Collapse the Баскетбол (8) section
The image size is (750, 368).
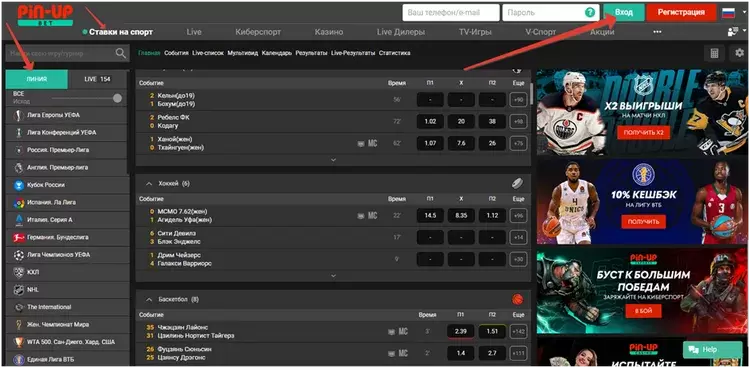(149, 300)
